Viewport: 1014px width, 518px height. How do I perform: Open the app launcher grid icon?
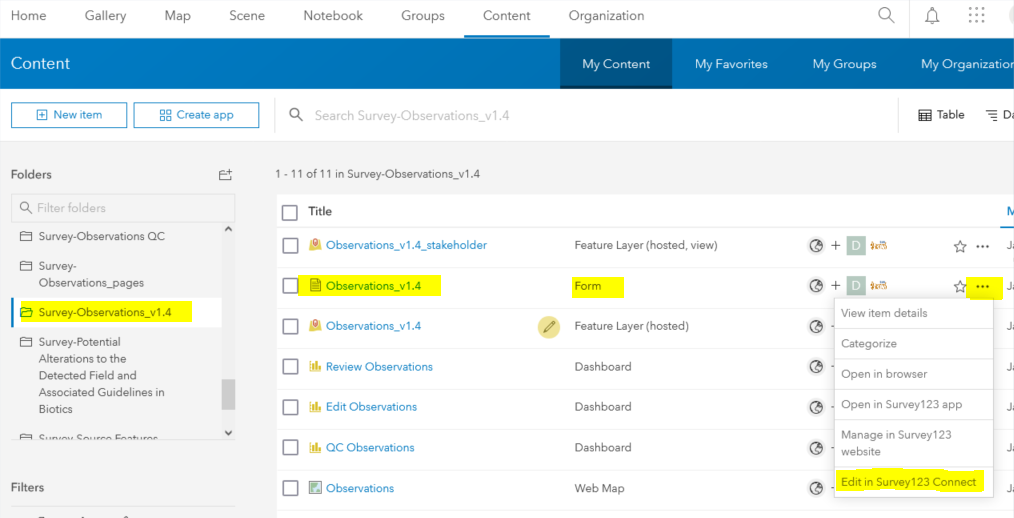[976, 16]
